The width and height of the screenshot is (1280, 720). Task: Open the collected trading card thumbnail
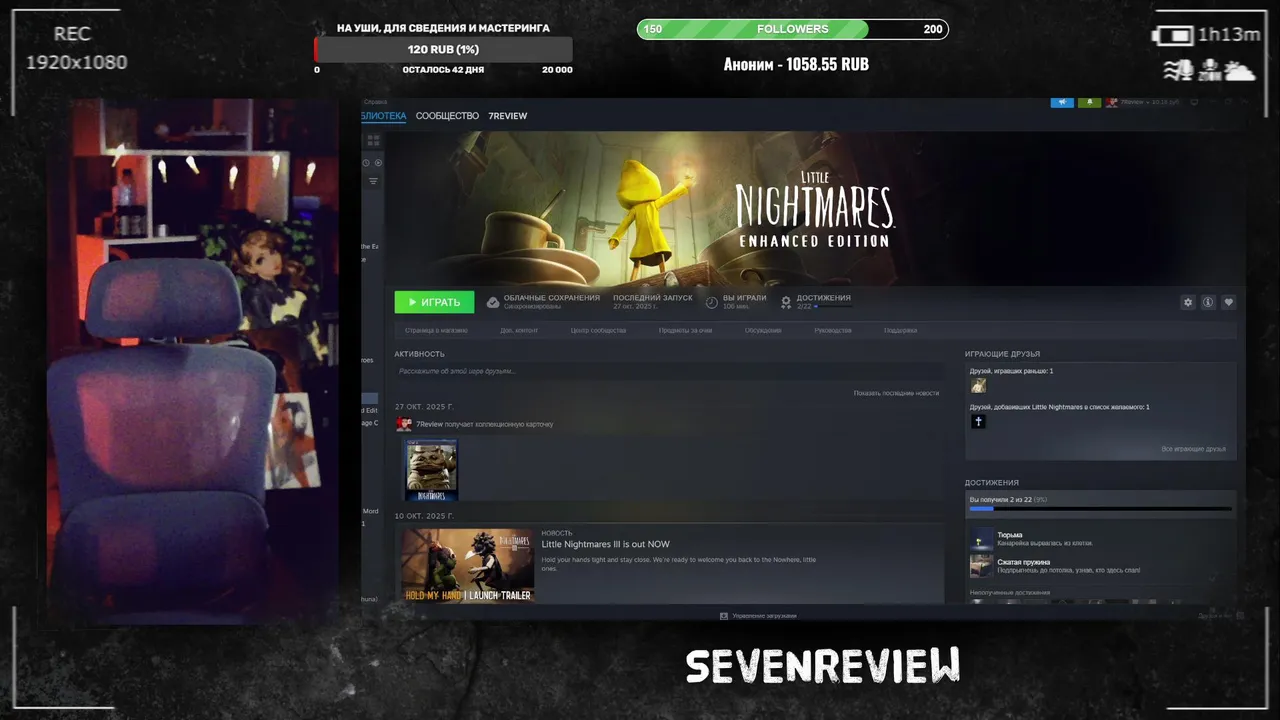point(431,470)
